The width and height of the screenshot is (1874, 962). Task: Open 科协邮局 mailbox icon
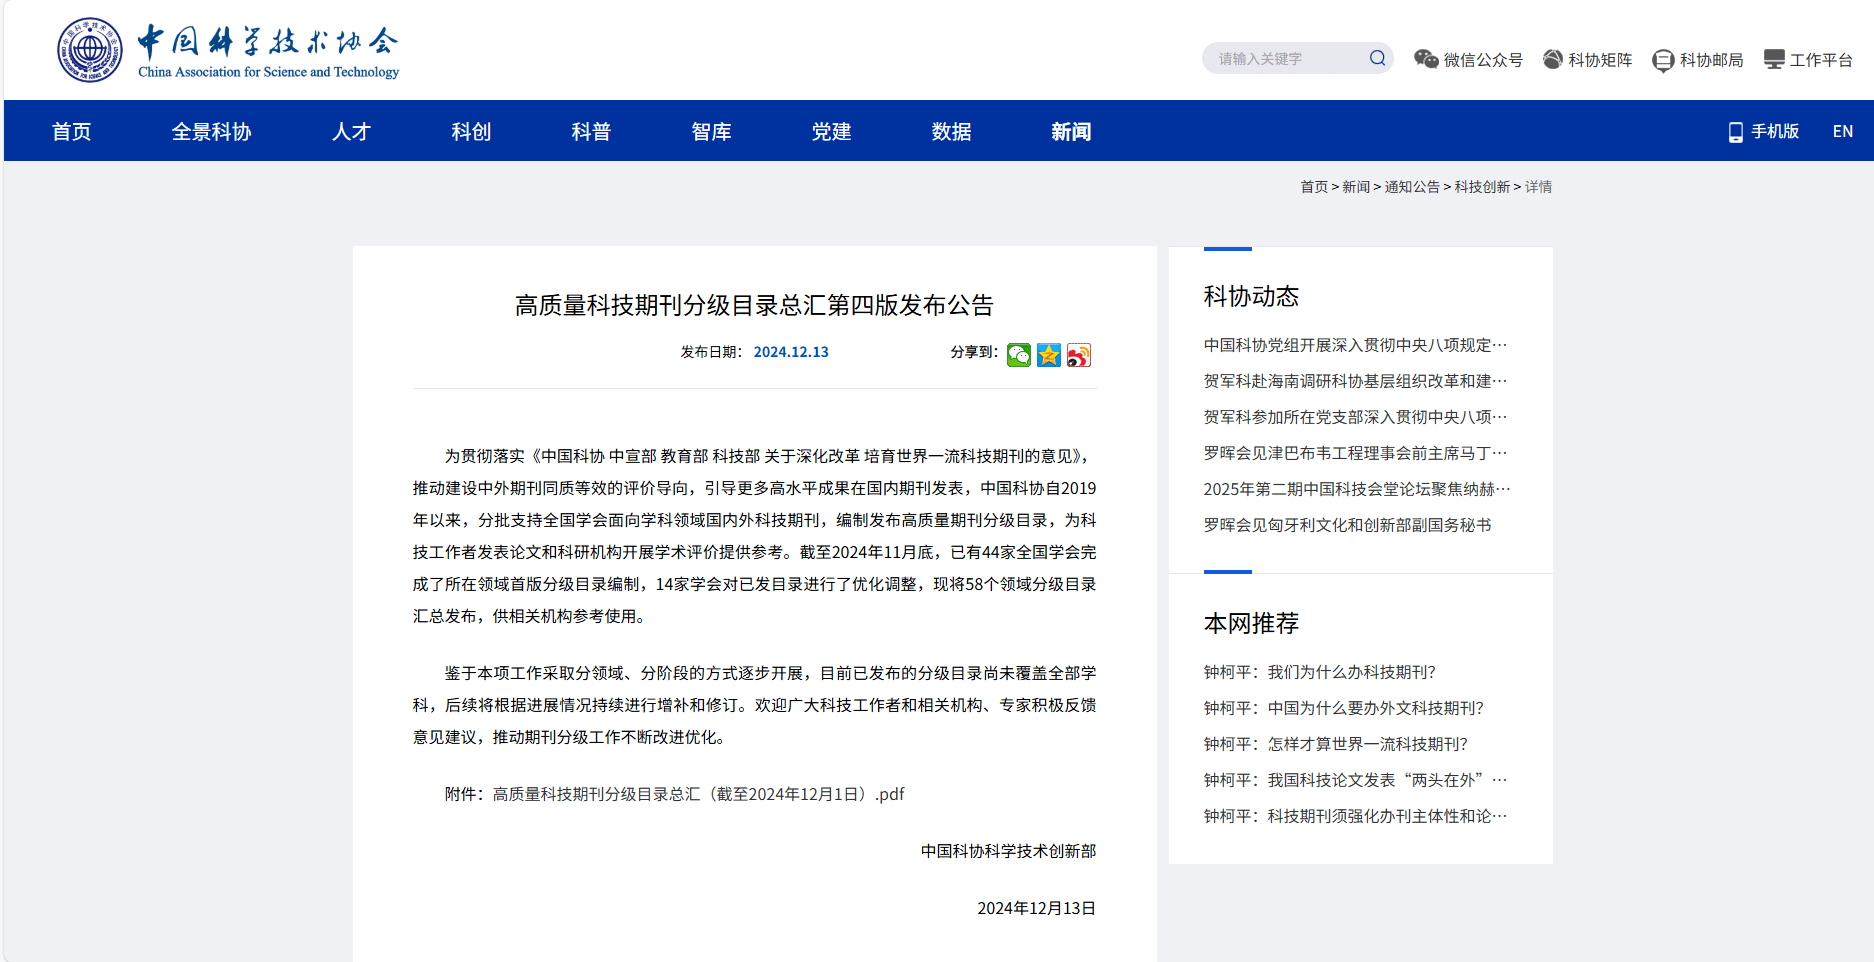click(x=1662, y=60)
